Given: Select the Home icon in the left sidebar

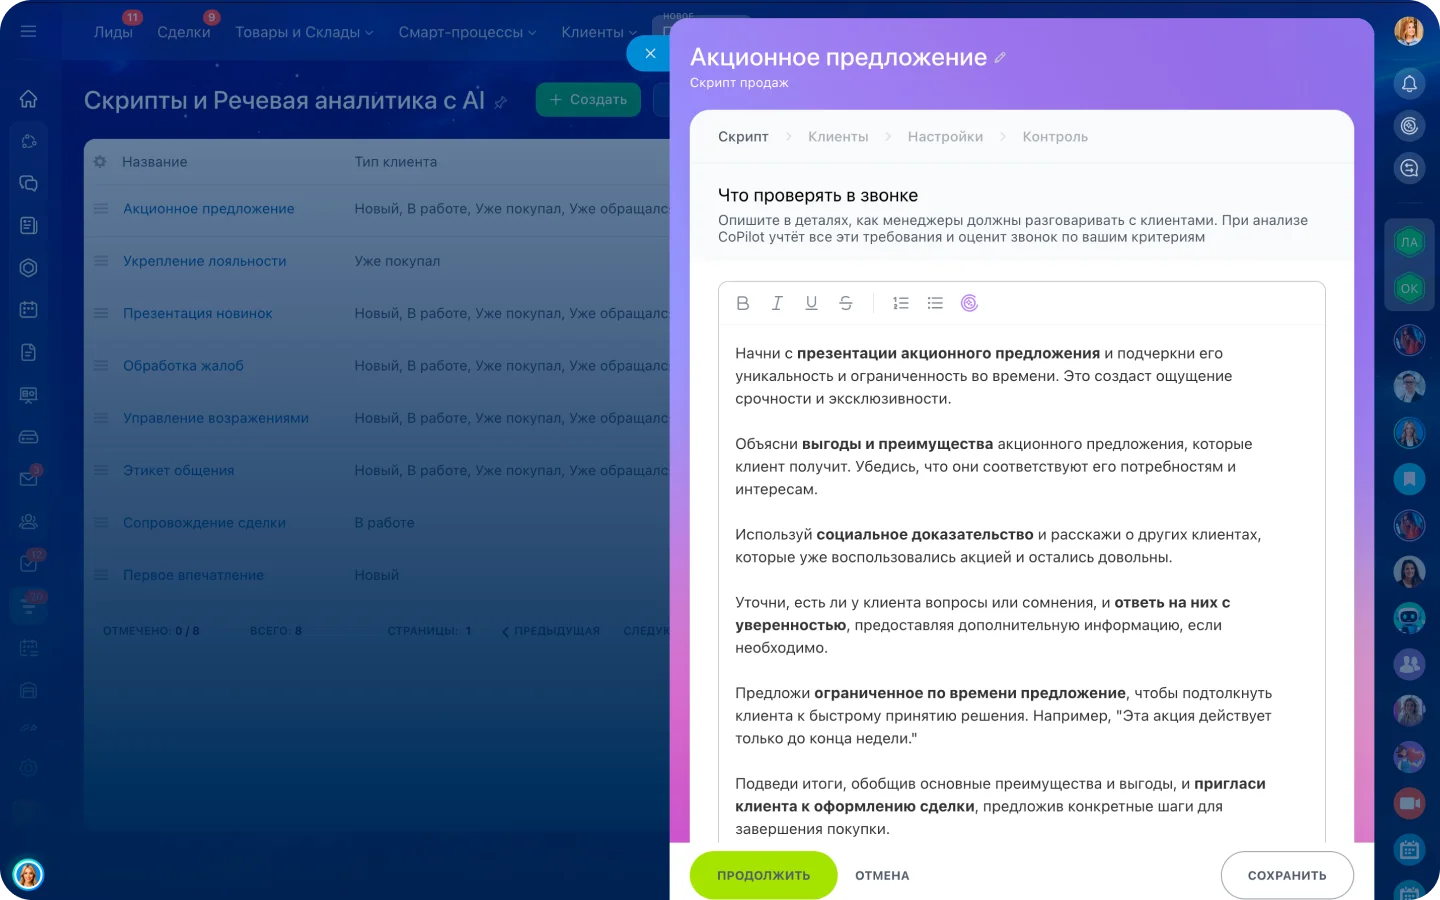Looking at the screenshot, I should pos(28,99).
